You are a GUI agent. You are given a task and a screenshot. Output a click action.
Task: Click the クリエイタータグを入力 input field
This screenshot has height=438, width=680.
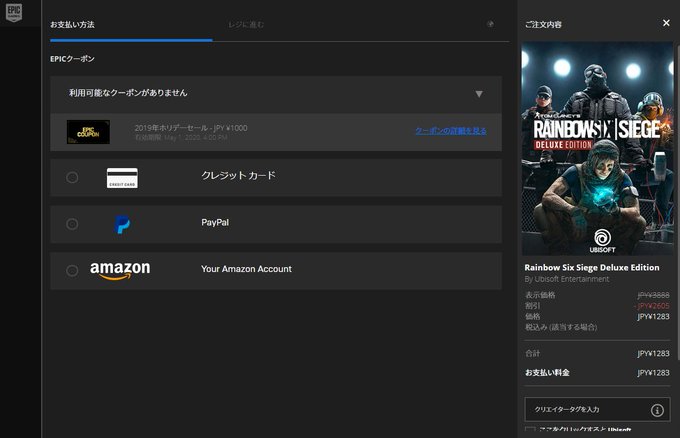coord(597,409)
